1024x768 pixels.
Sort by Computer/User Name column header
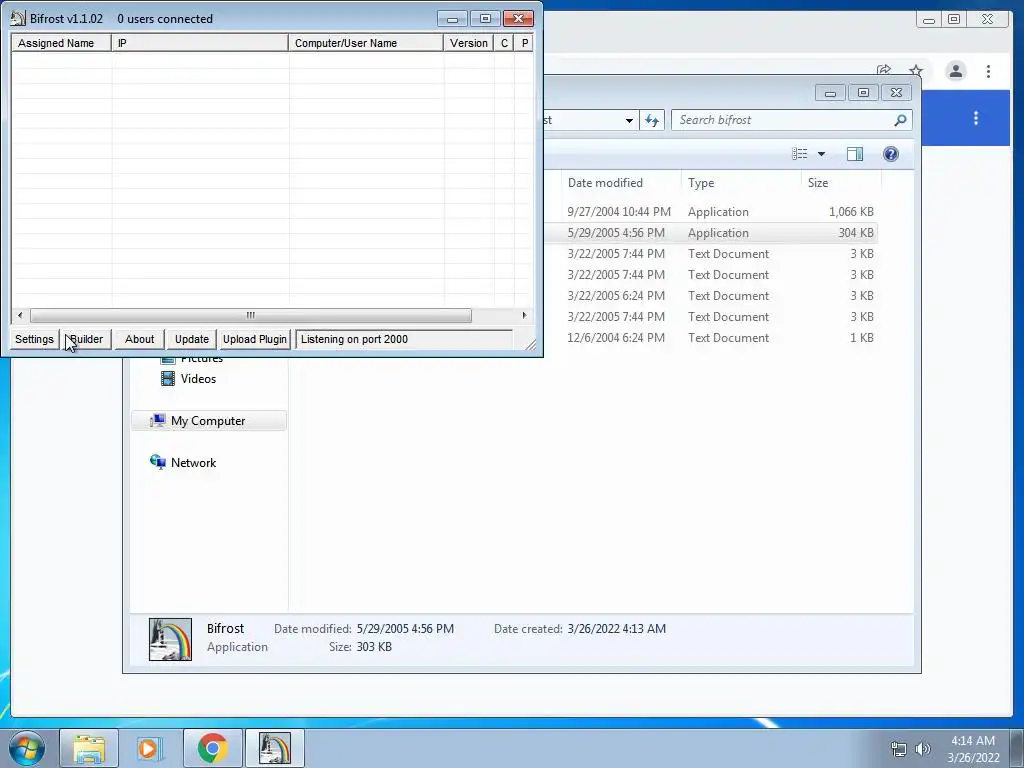click(366, 43)
